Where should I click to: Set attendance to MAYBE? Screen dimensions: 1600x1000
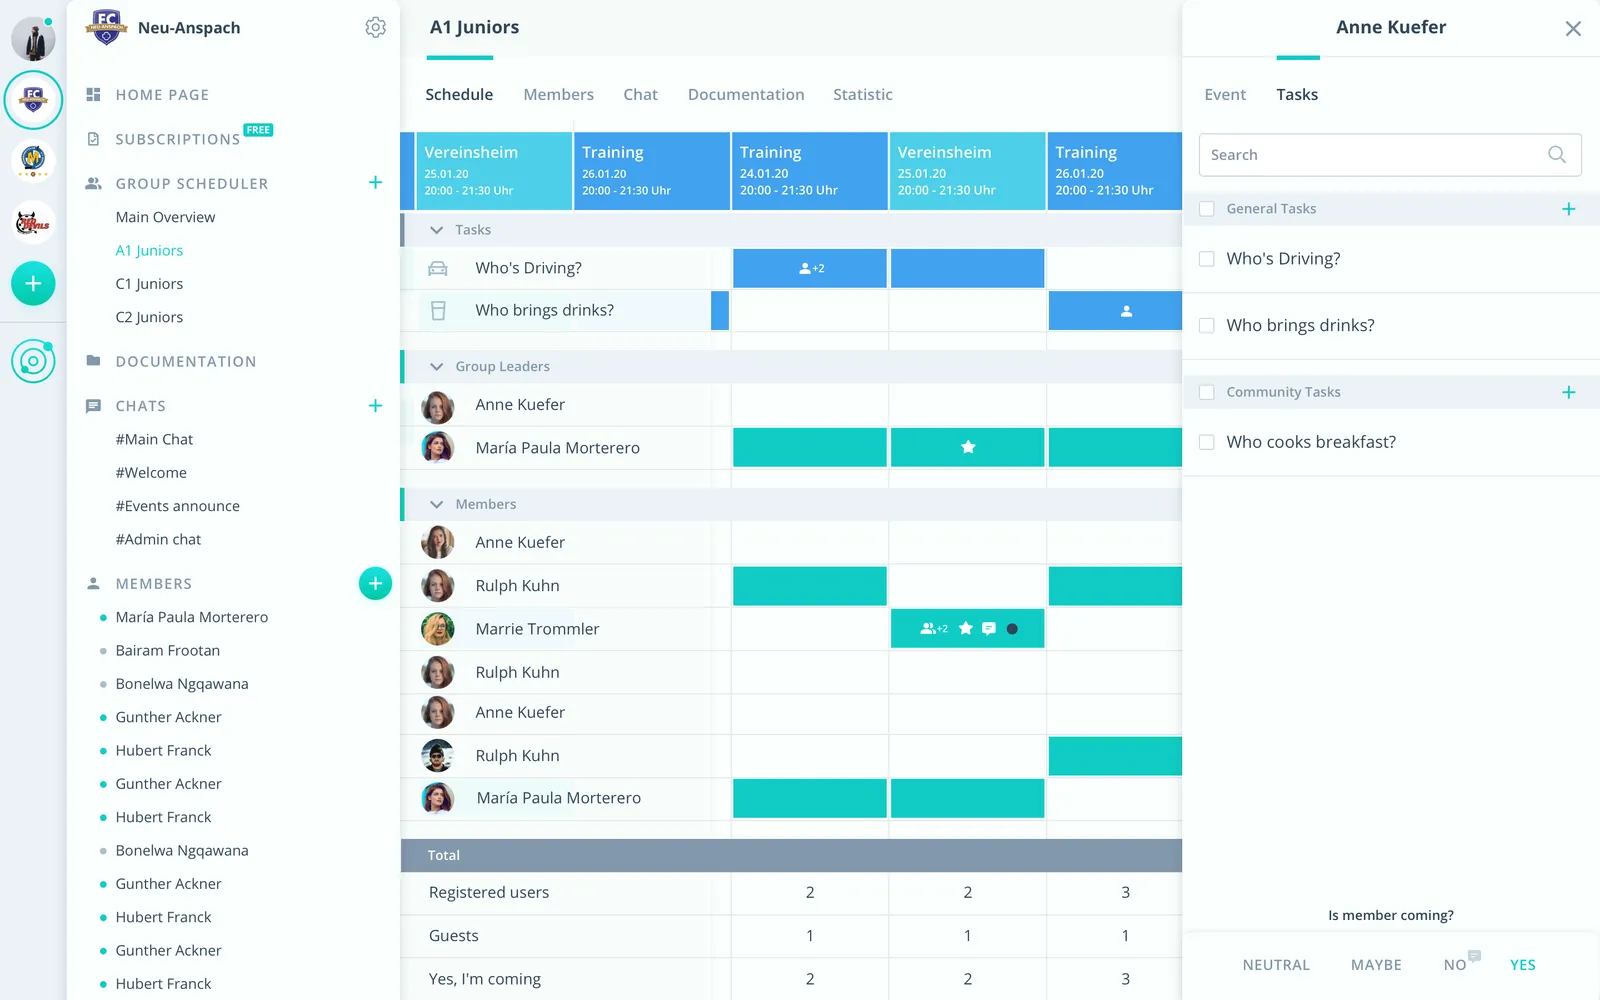[1376, 965]
